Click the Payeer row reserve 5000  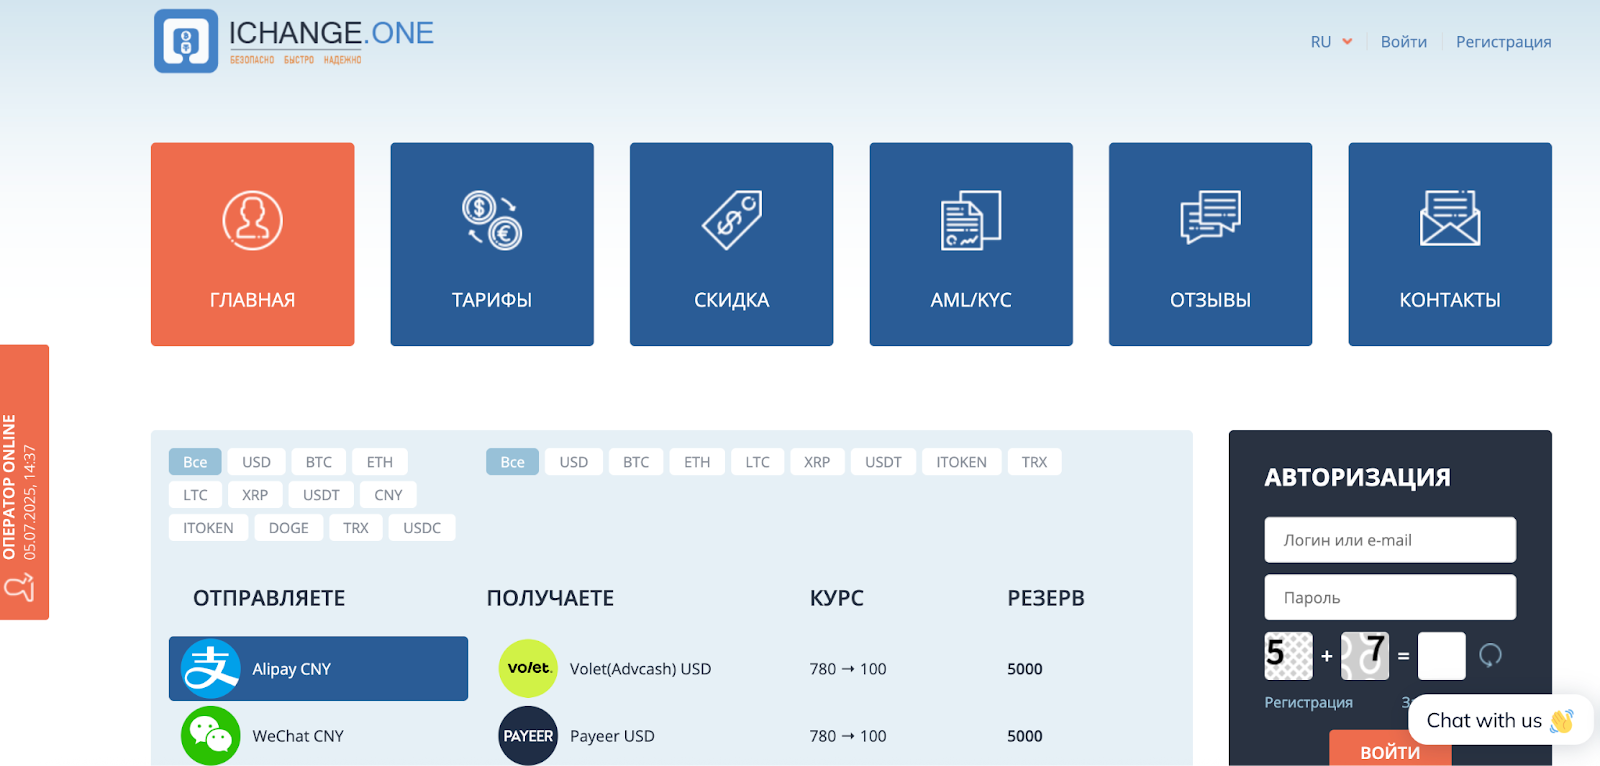point(1025,736)
